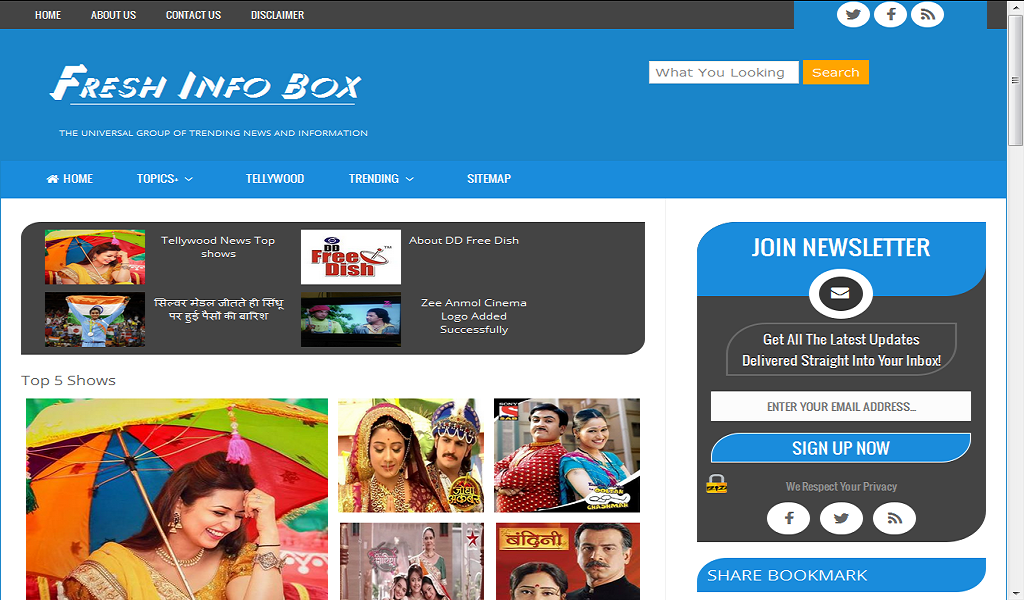
Task: Open the RSS feed icon at top right
Action: pyautogui.click(x=927, y=14)
